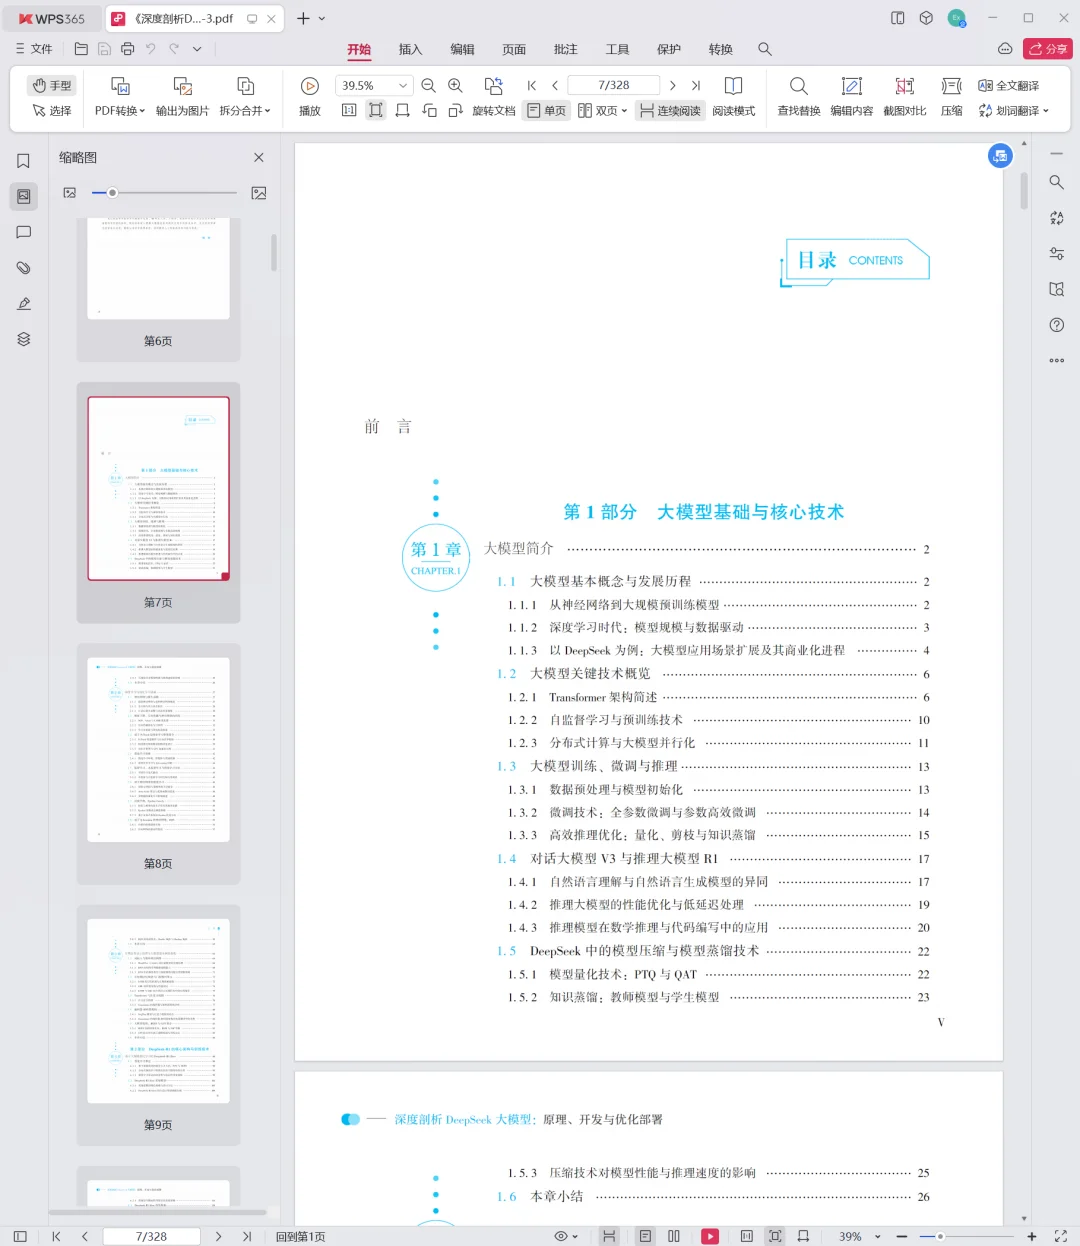Open the bookmark panel in left sidebar
The image size is (1080, 1246).
(24, 161)
